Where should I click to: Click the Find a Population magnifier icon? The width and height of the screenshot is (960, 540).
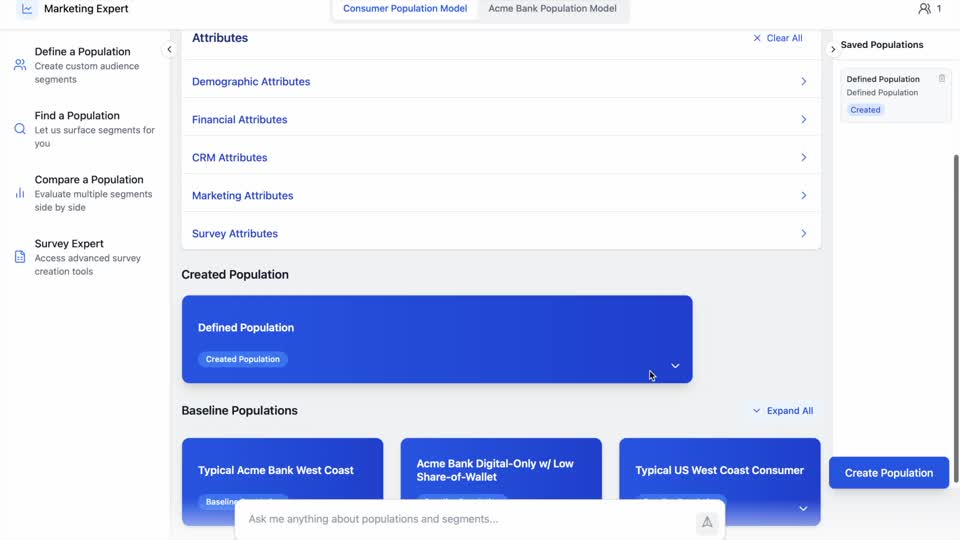[20, 129]
